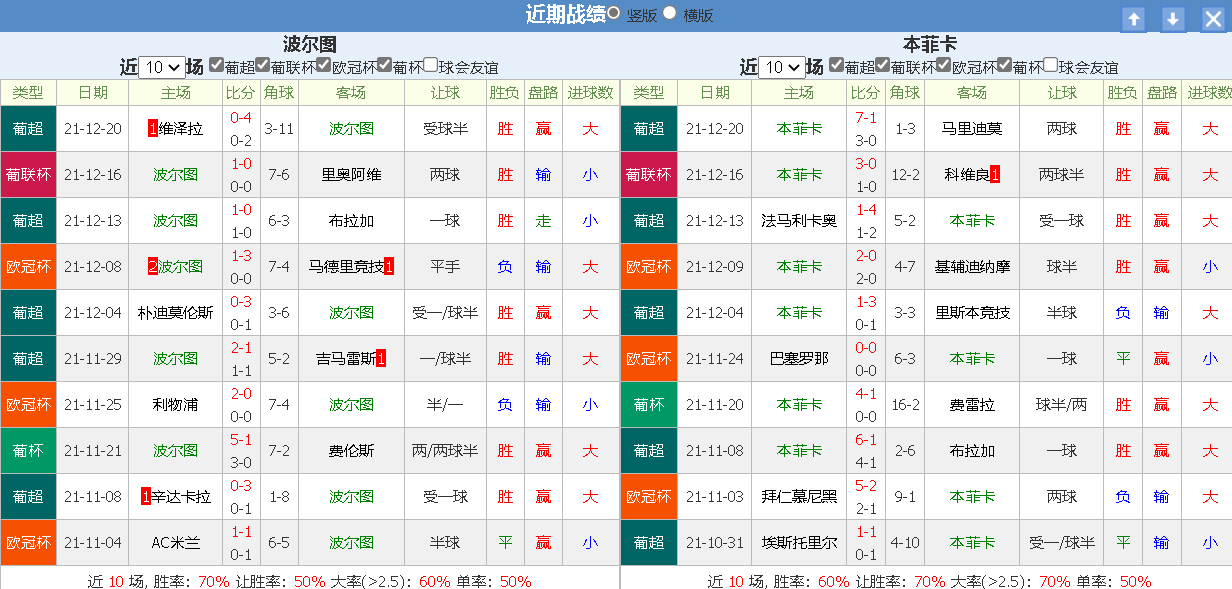Image resolution: width=1232 pixels, height=589 pixels.
Task: Open 费伦斯 team link
Action: (351, 451)
